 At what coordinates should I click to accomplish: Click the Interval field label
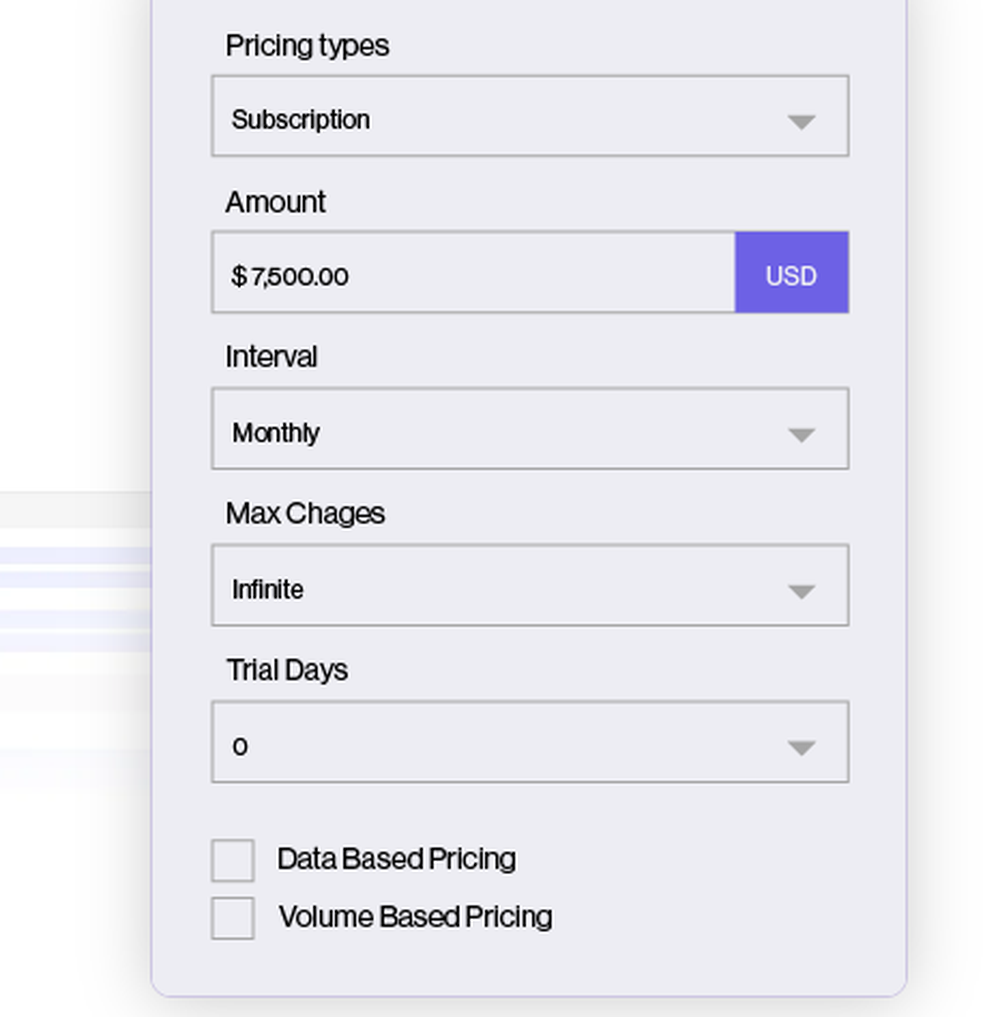[x=271, y=357]
